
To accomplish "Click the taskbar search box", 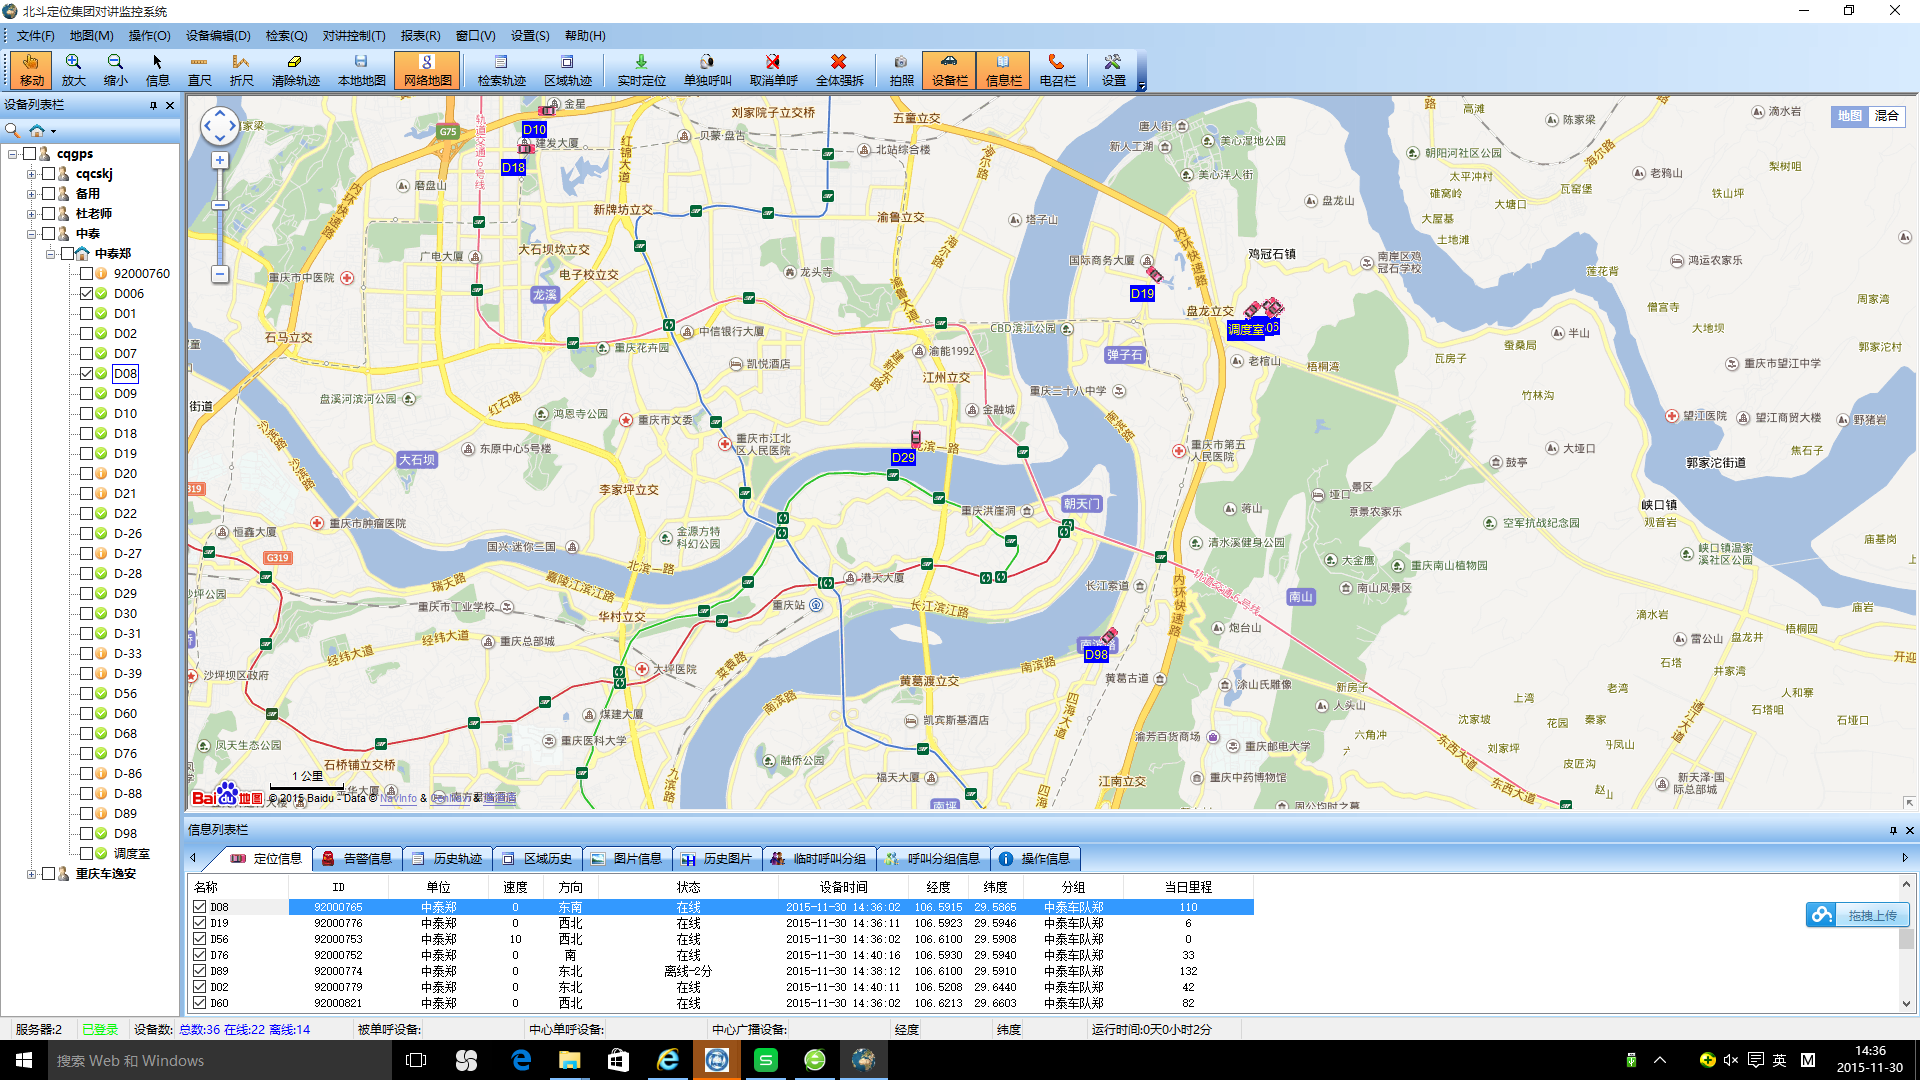I will 220,1060.
